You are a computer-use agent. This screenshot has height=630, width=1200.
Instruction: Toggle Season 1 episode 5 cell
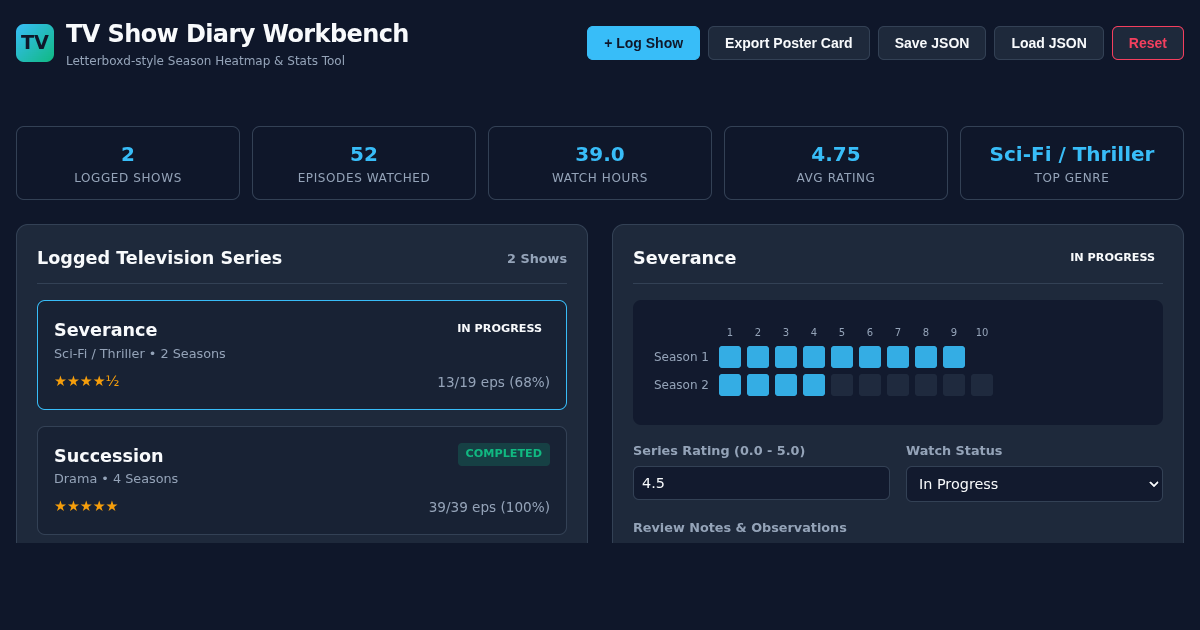[842, 357]
